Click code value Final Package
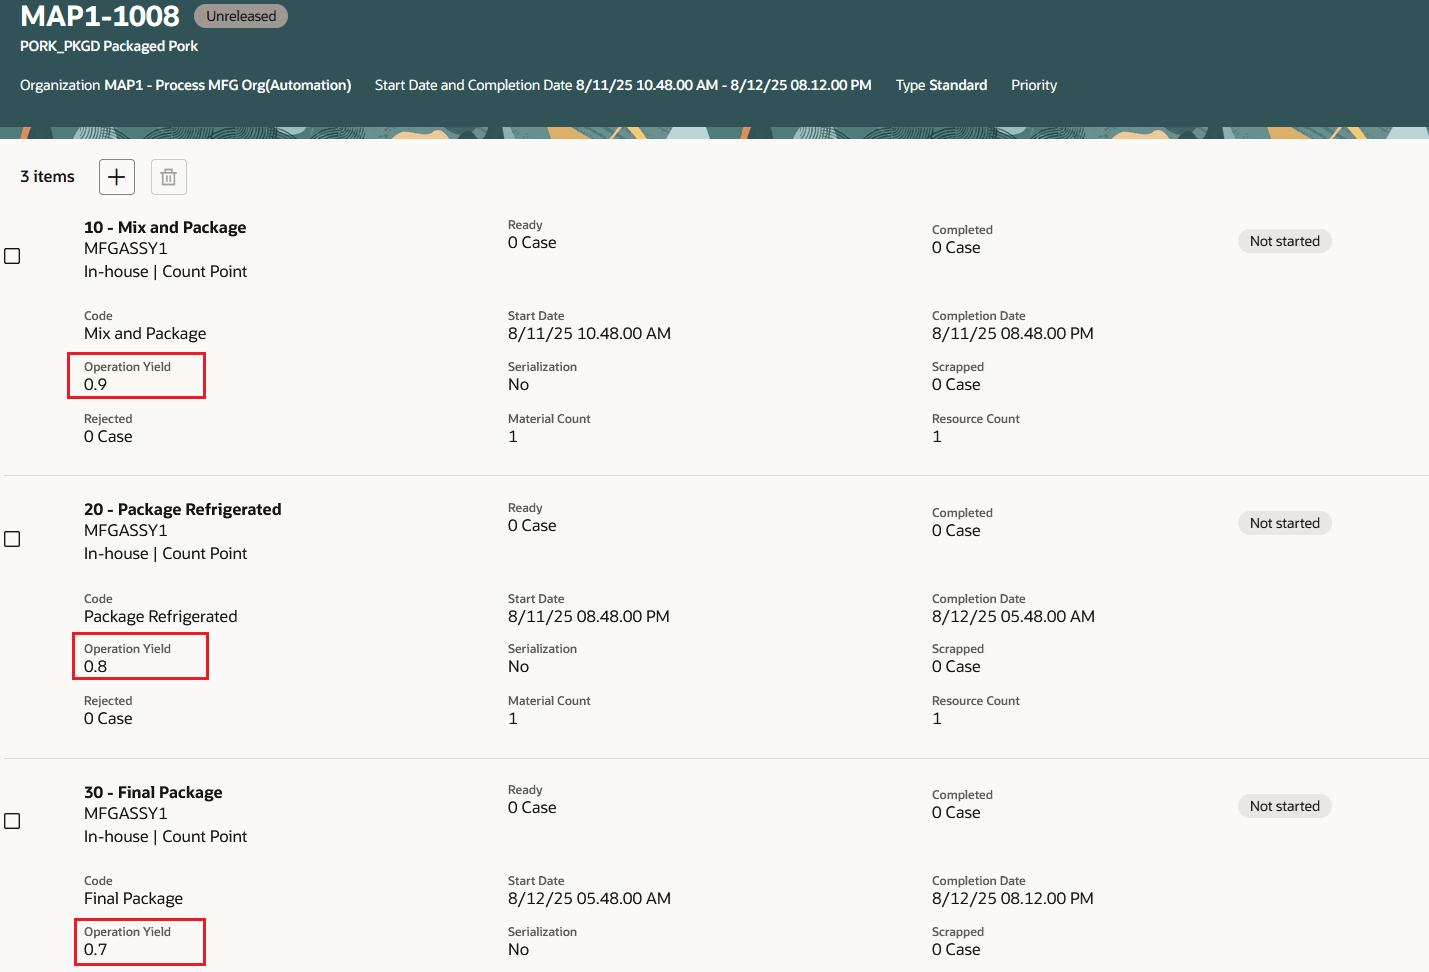 click(x=133, y=899)
